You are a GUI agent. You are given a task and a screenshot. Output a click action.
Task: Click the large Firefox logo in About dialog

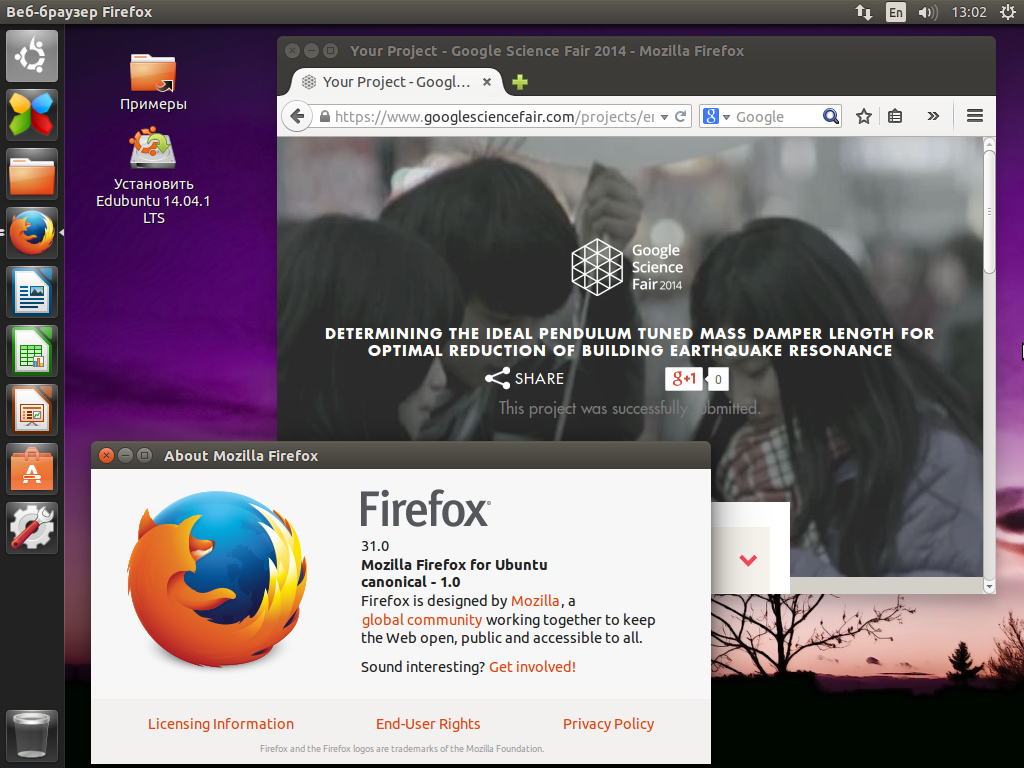217,579
